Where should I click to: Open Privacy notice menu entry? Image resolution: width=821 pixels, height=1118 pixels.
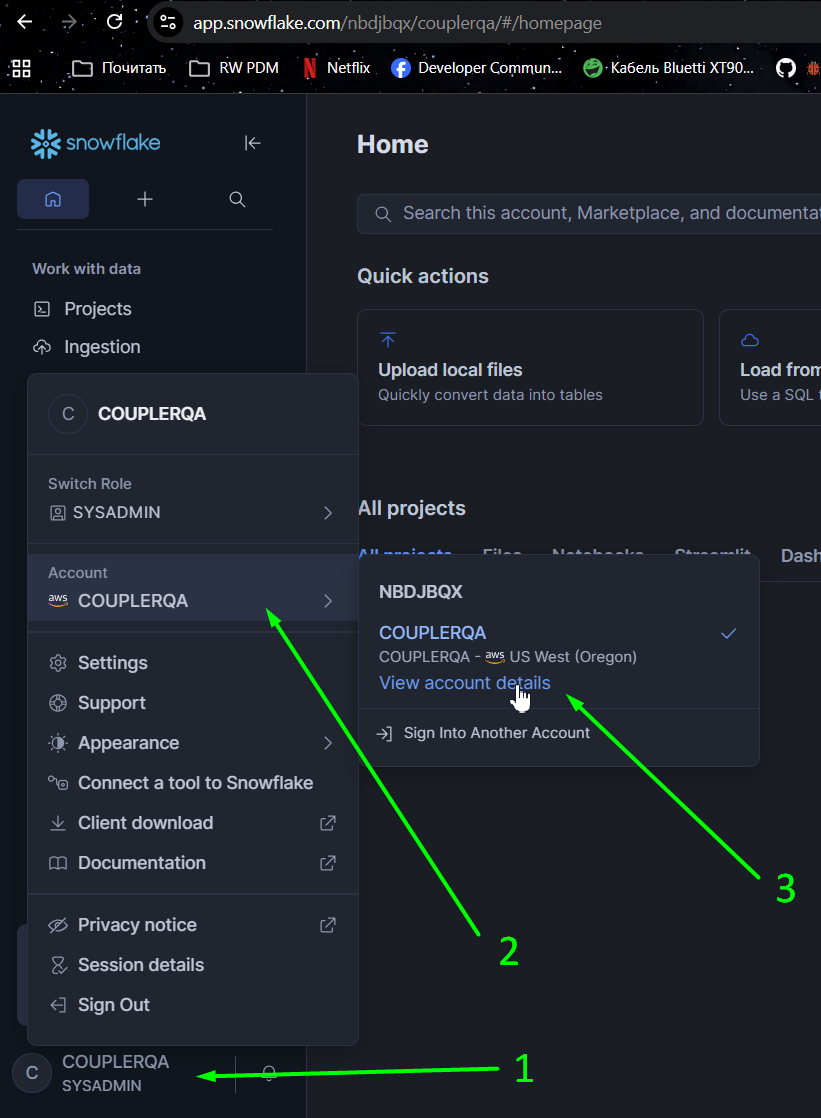click(x=193, y=925)
